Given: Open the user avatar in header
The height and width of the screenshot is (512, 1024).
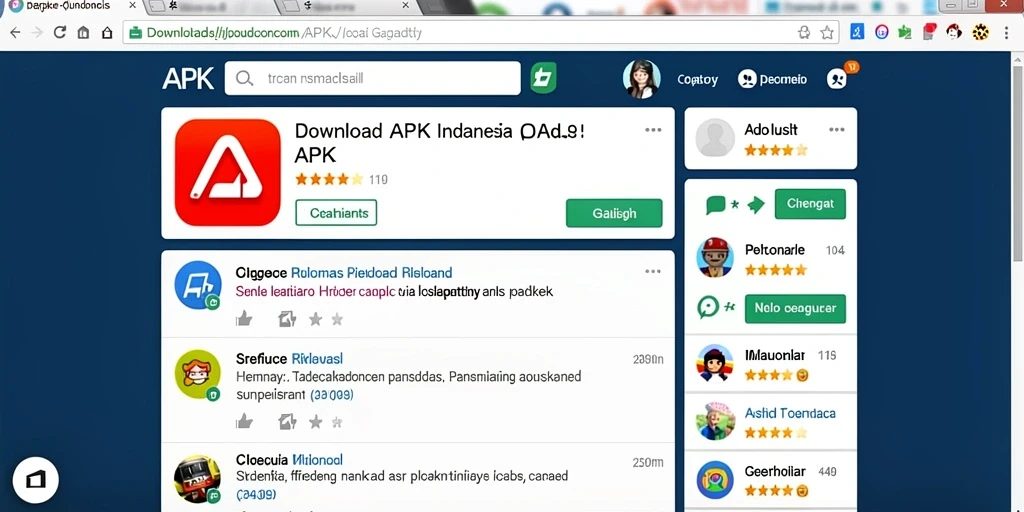Looking at the screenshot, I should click(x=641, y=79).
